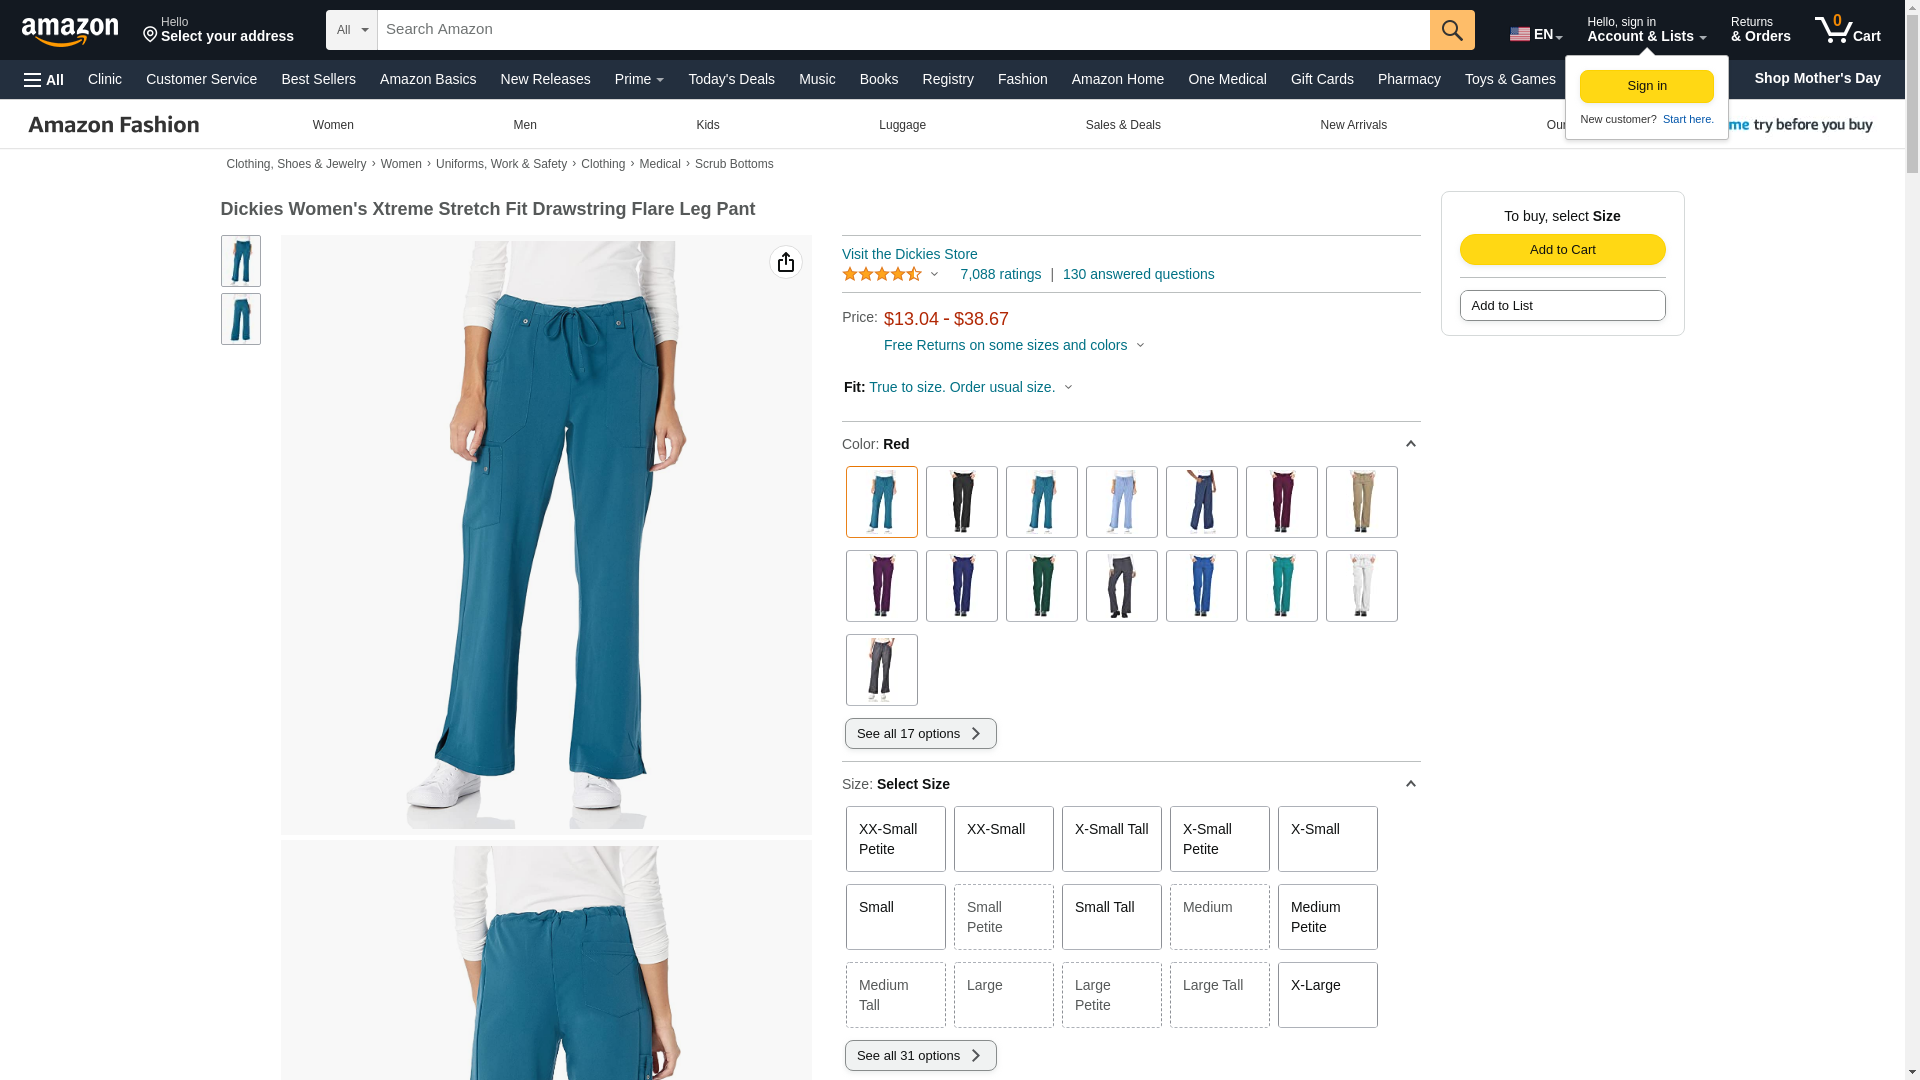Visit the Dickies Store link

pos(910,254)
